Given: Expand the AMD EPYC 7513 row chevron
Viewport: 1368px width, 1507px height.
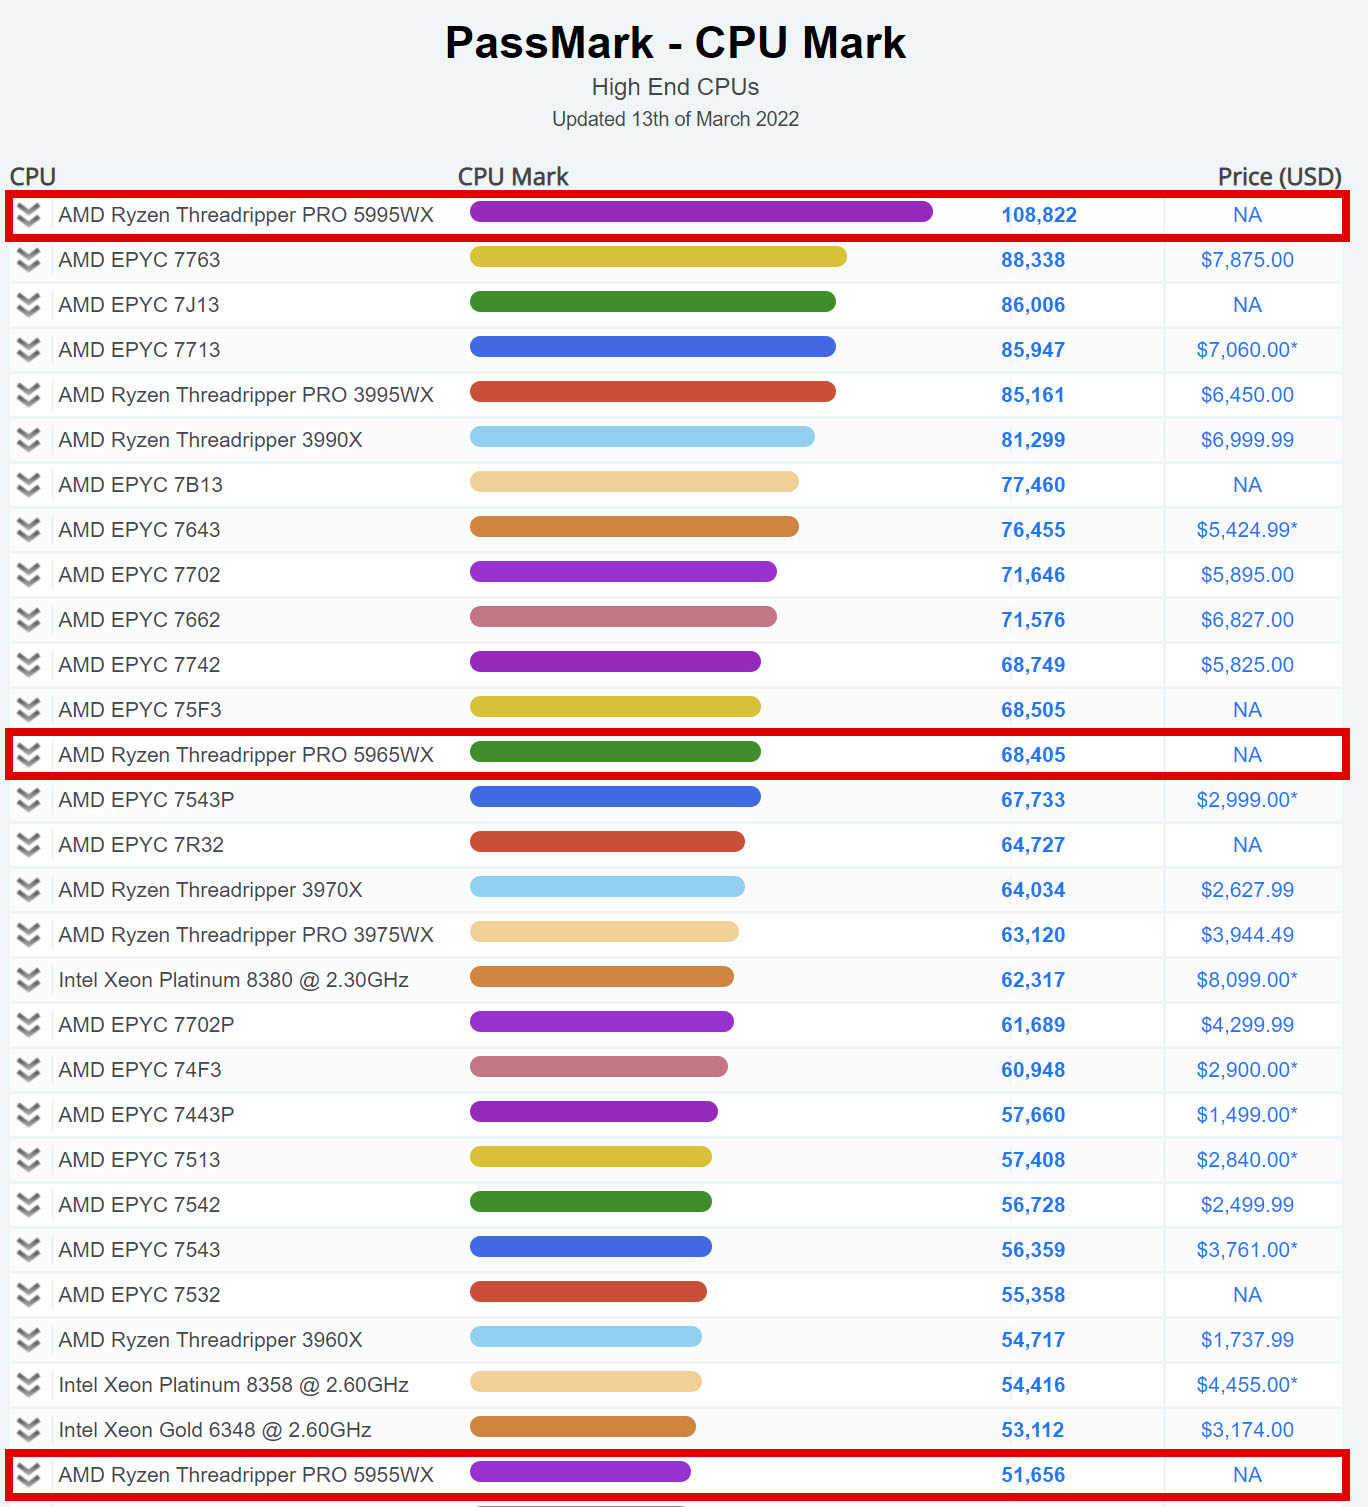Looking at the screenshot, I should [x=29, y=1160].
